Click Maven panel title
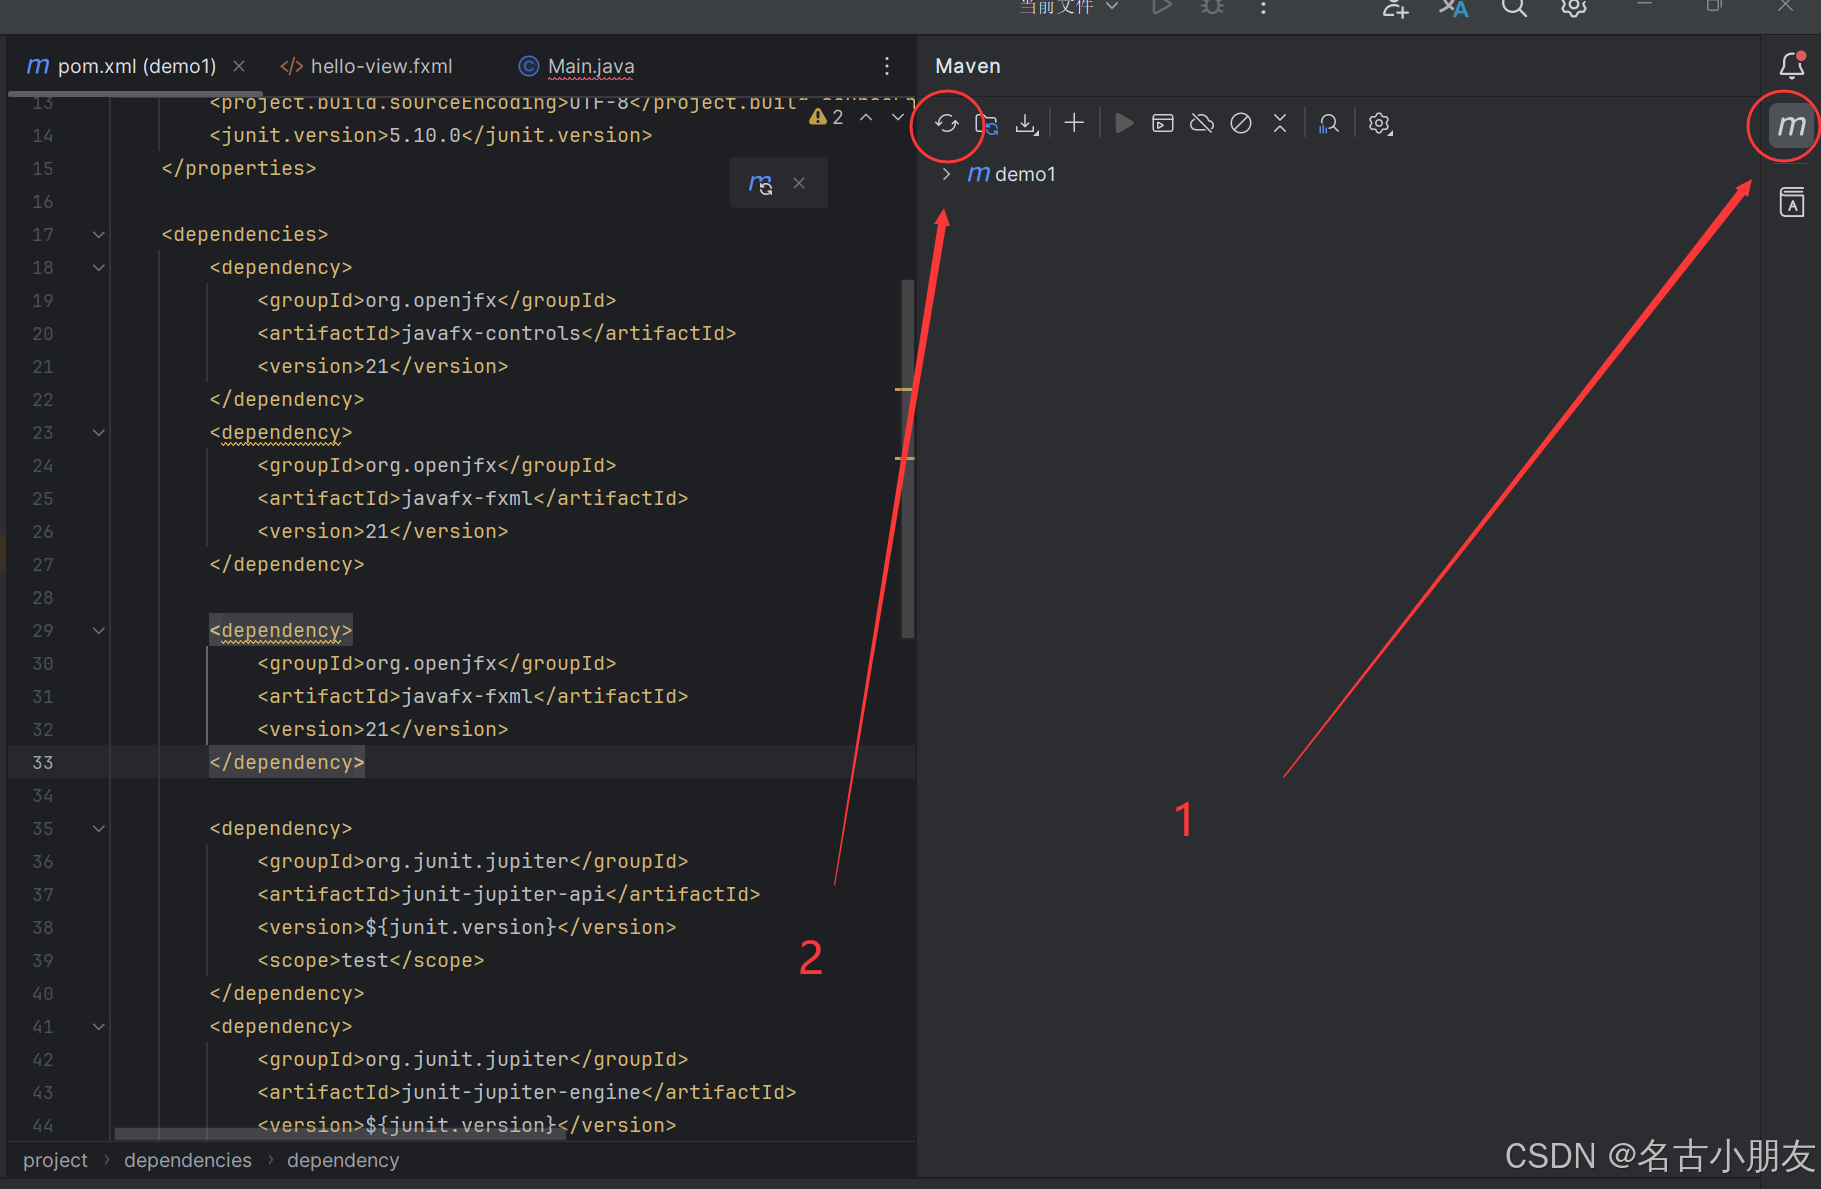The height and width of the screenshot is (1189, 1821). [x=968, y=66]
